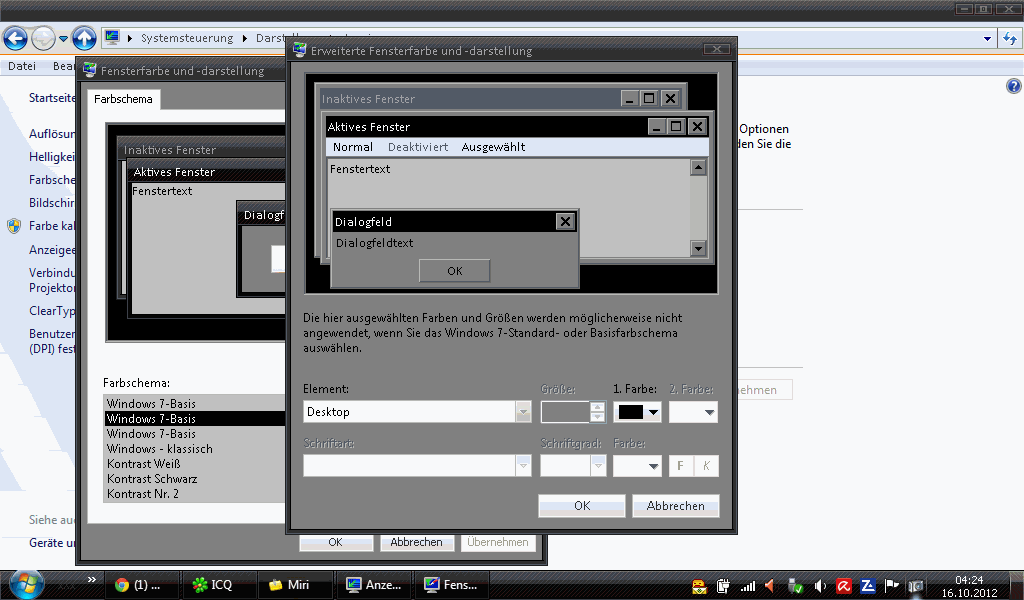
Task: Toggle italic font style button K
Action: click(706, 466)
